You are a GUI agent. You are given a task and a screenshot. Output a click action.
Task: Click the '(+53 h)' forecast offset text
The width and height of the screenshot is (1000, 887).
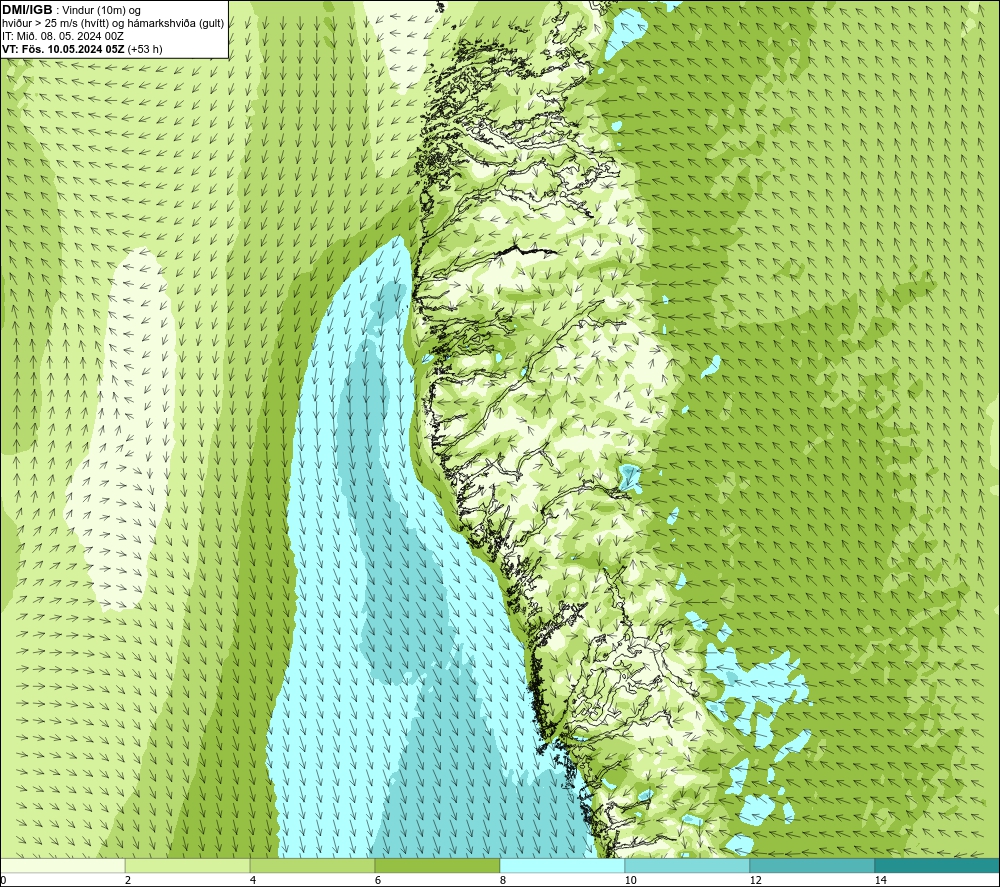coord(145,49)
